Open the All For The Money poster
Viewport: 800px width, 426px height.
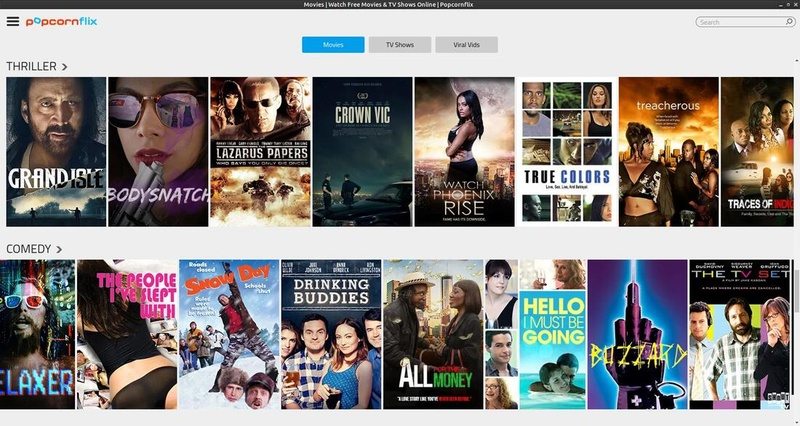coord(433,334)
